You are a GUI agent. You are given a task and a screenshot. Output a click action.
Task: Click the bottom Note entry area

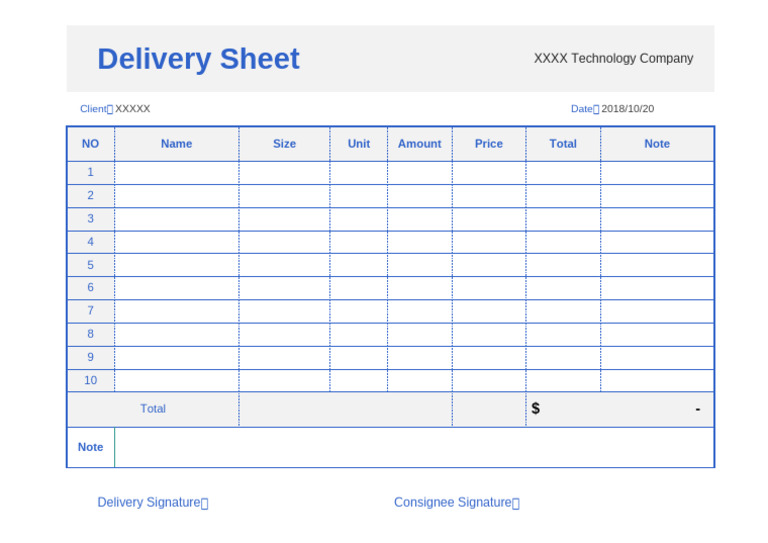point(414,448)
